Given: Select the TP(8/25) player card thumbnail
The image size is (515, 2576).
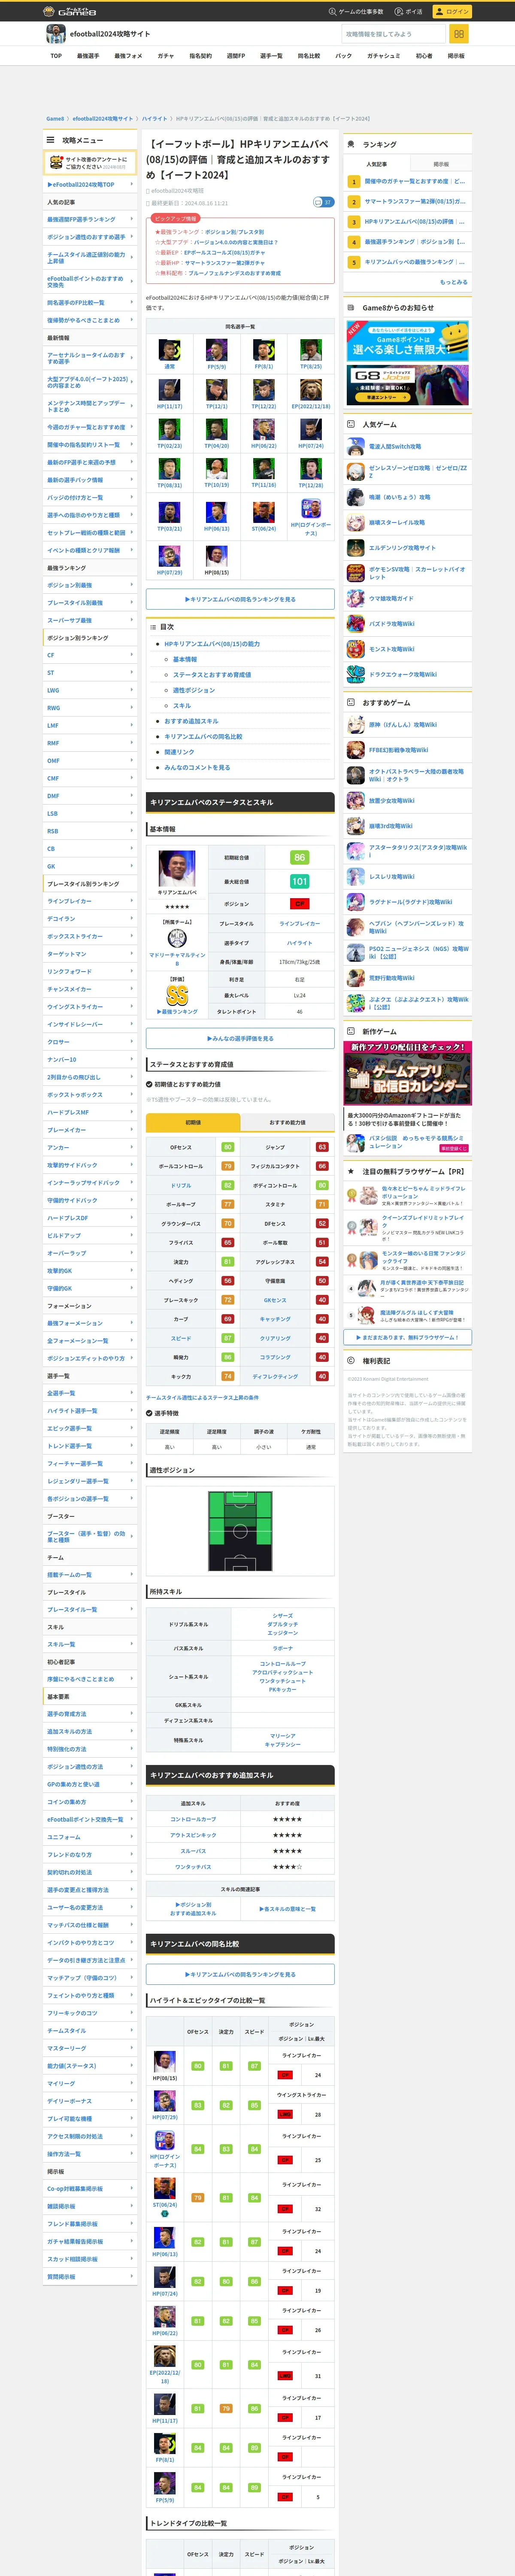Looking at the screenshot, I should [x=311, y=350].
